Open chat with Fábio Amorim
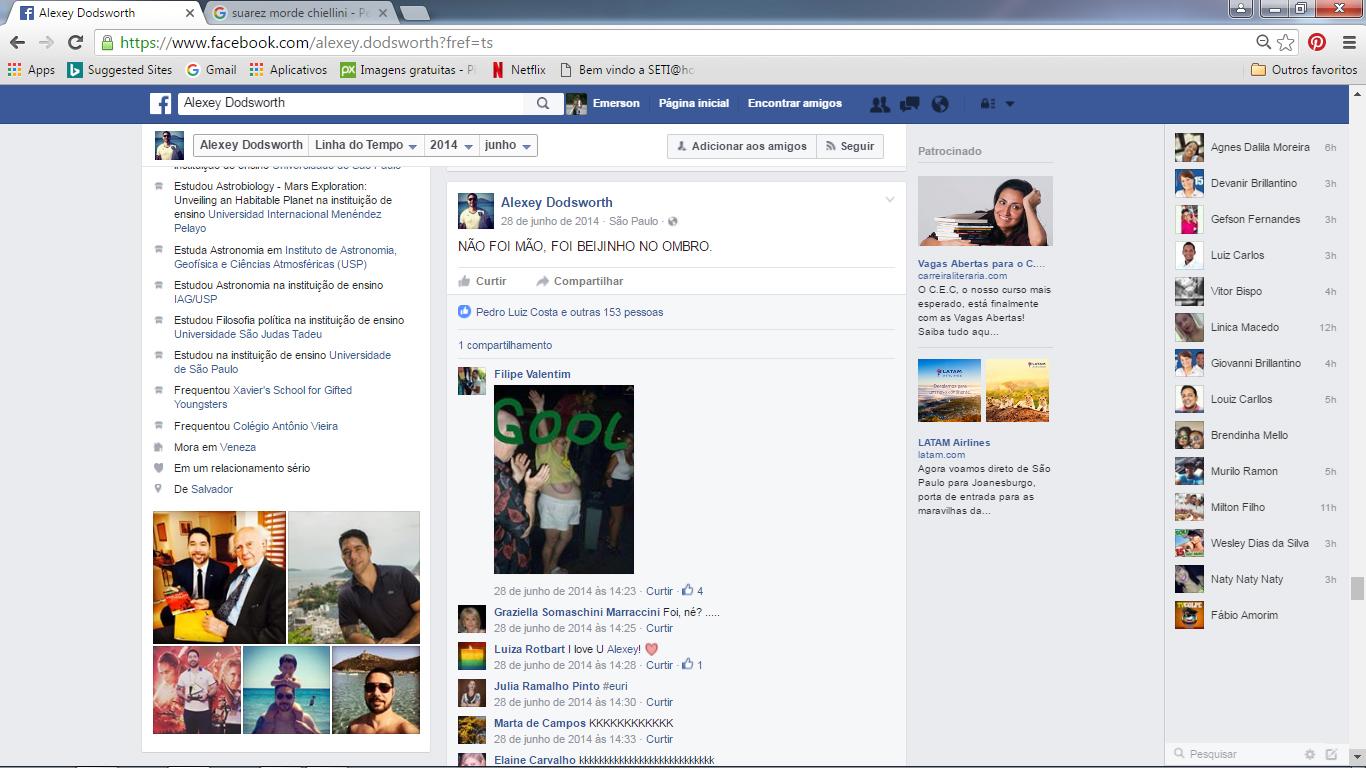The image size is (1366, 768). [x=1255, y=615]
